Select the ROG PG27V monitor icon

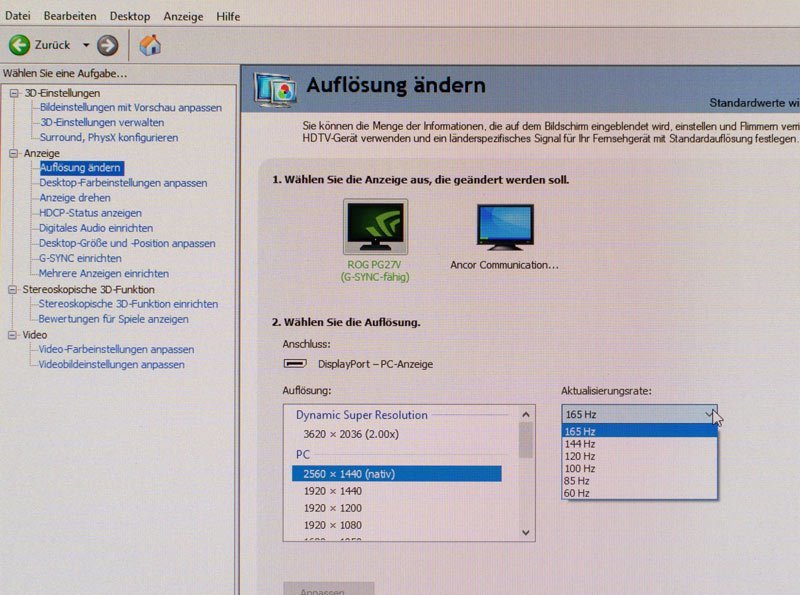click(x=376, y=227)
